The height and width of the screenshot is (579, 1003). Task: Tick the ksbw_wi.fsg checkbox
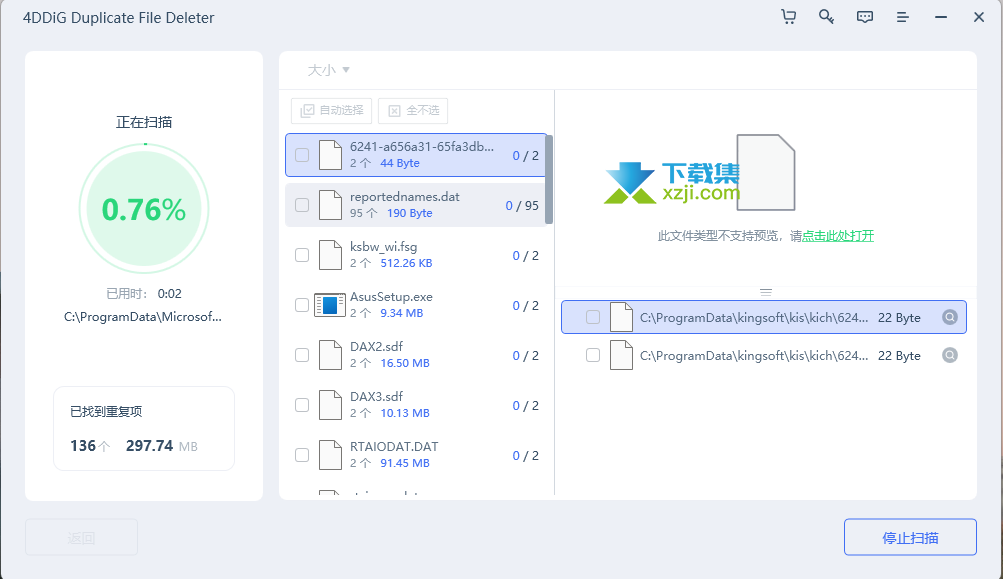302,255
